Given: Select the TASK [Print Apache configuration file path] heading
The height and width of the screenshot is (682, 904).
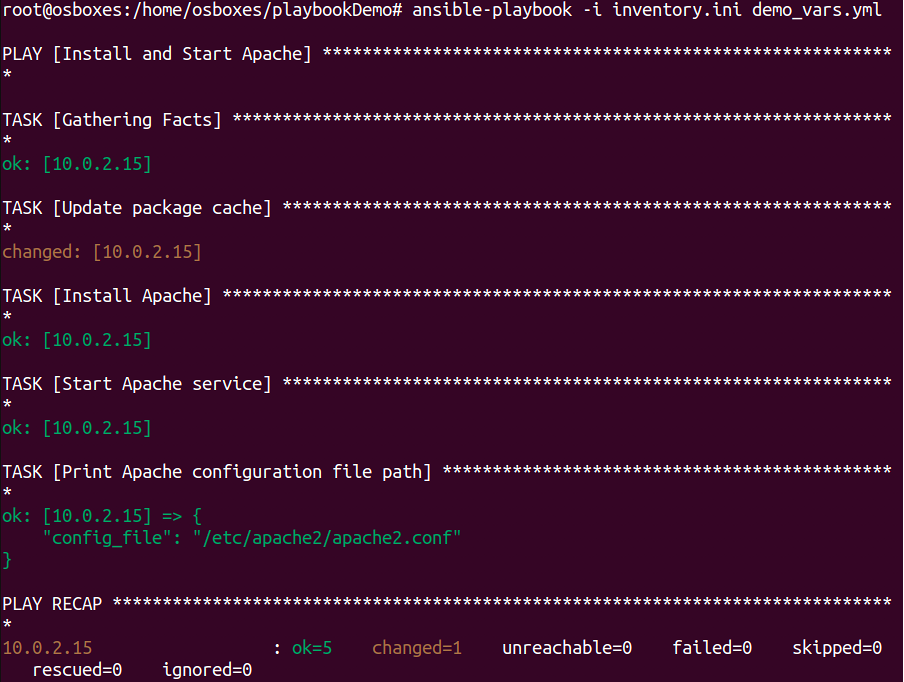Looking at the screenshot, I should [215, 471].
